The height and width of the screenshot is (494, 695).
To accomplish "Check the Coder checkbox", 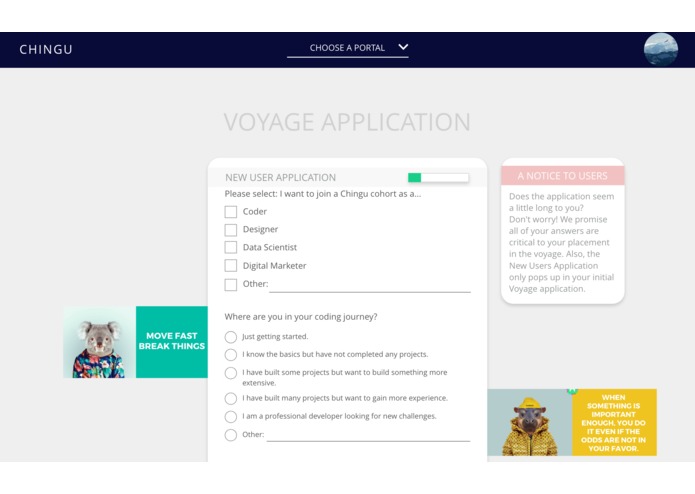I will point(230,212).
